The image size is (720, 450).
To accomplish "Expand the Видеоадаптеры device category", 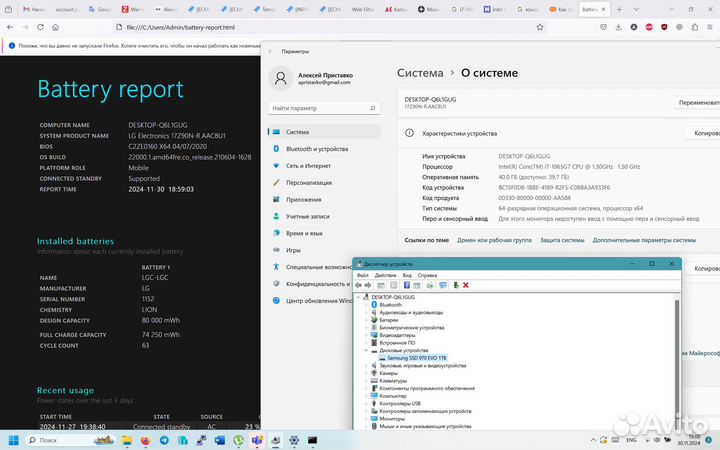I will point(366,335).
